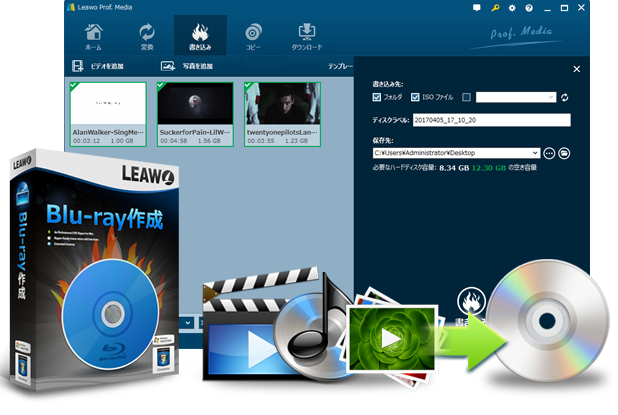Expand the bottom bar dropdown arrow

pos(188,323)
